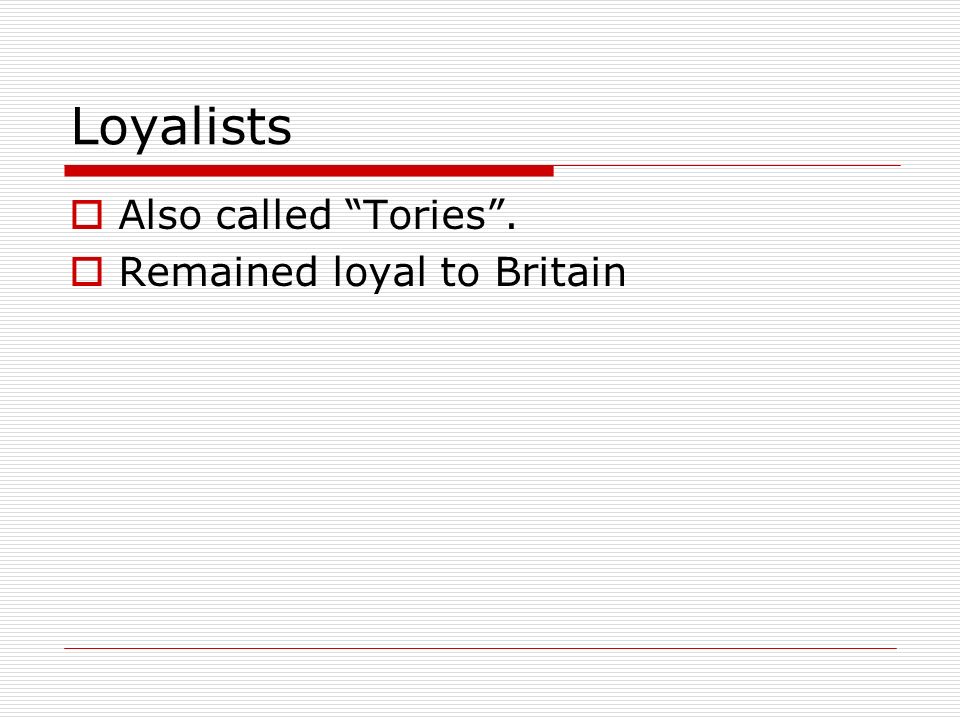Viewport: 960px width, 720px height.
Task: Click the thin red footer line
Action: 481,648
